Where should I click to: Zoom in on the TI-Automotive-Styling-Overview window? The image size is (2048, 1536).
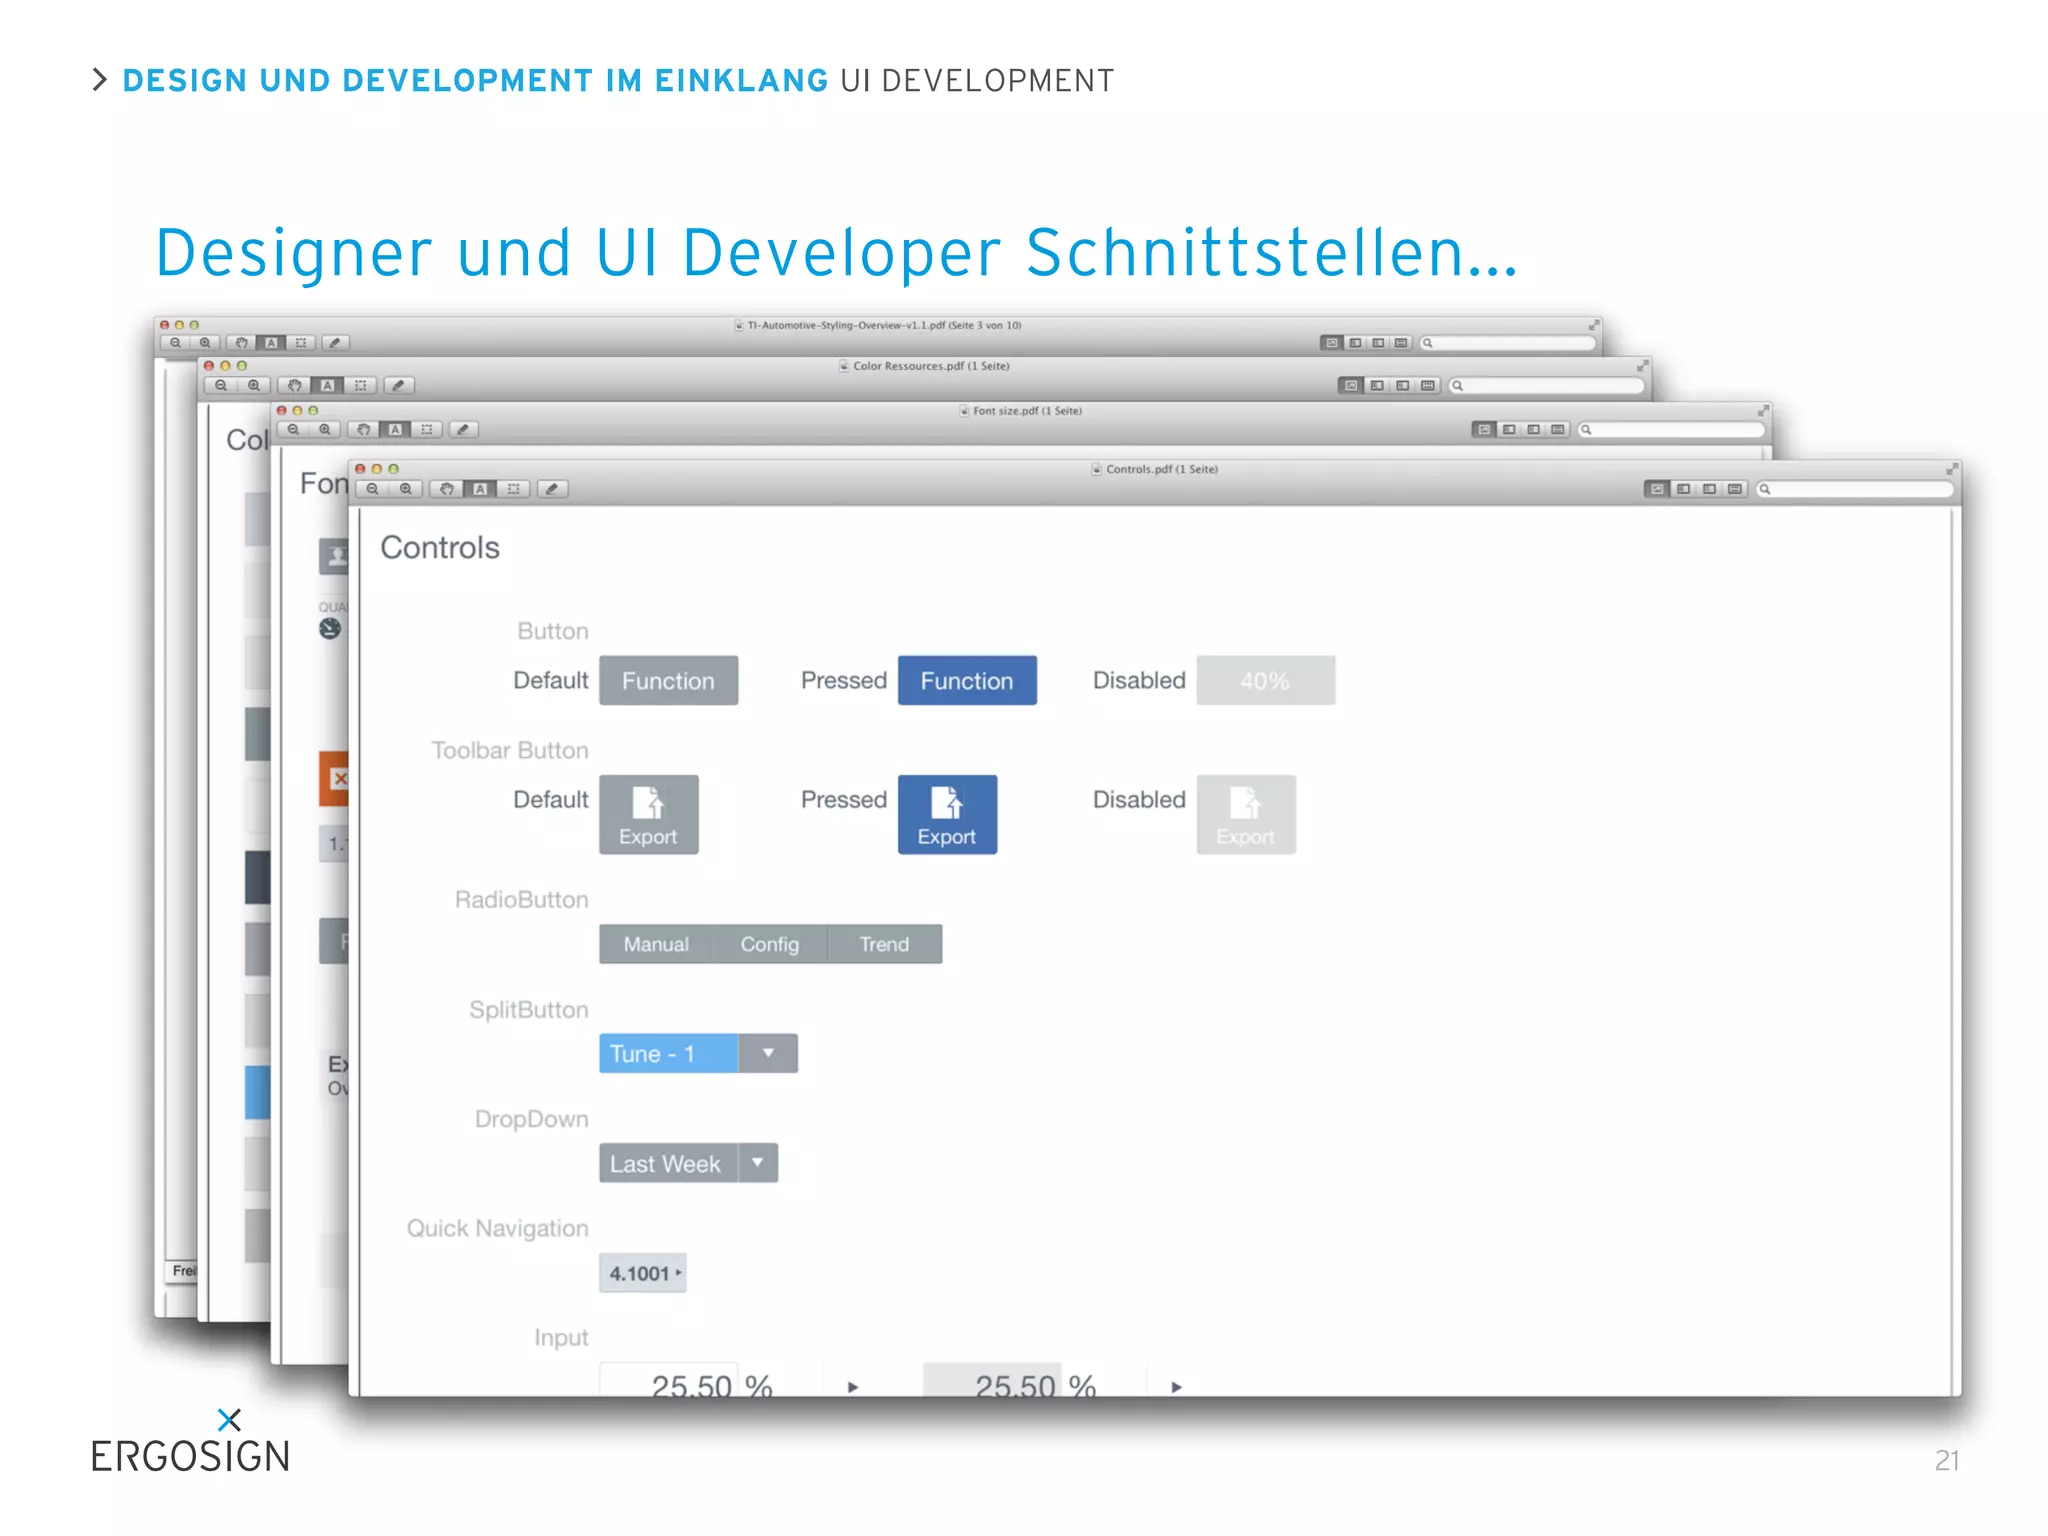205,343
